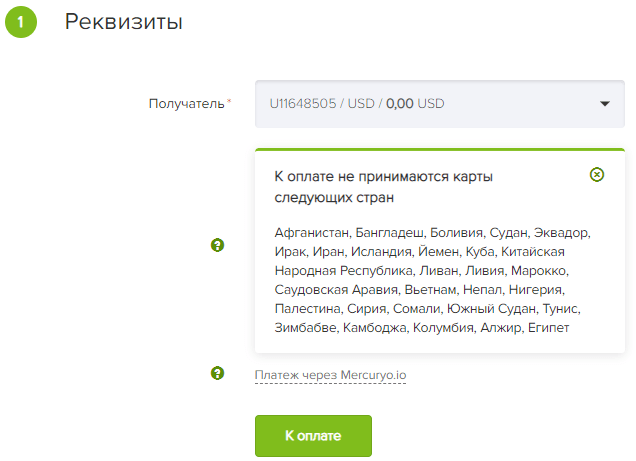Click the tooltip title about unaccepted cards

coord(385,186)
